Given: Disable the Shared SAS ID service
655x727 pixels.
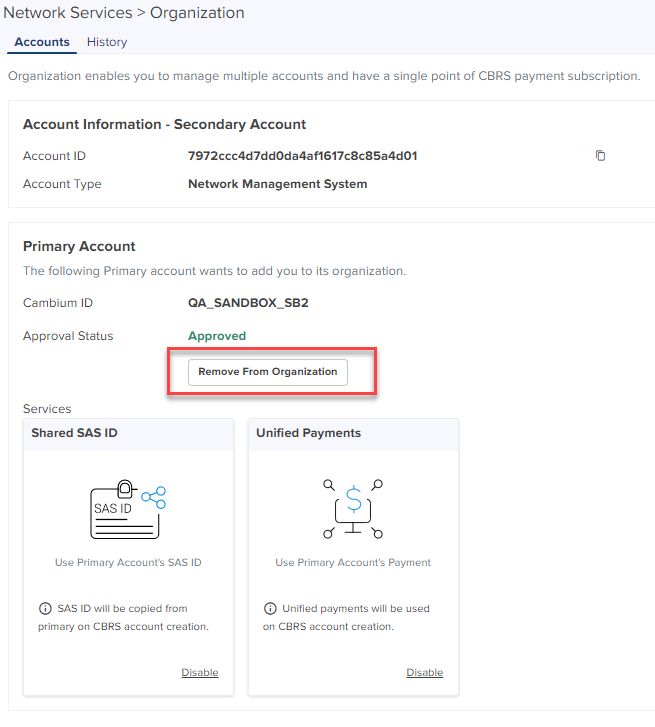Looking at the screenshot, I should (199, 672).
